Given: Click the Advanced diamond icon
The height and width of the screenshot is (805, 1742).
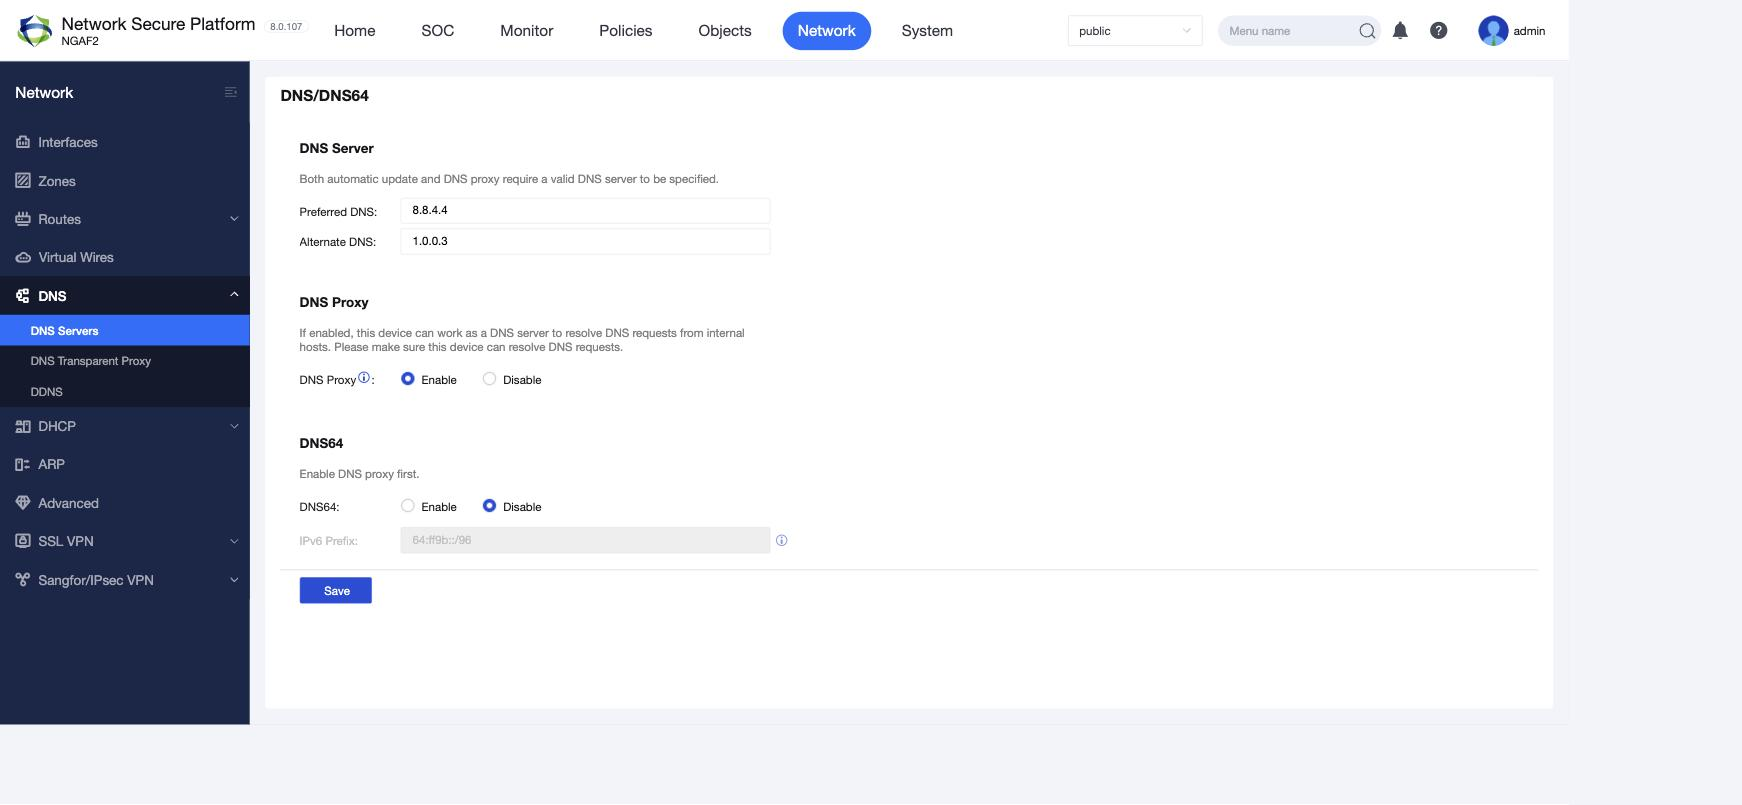Looking at the screenshot, I should point(23,503).
